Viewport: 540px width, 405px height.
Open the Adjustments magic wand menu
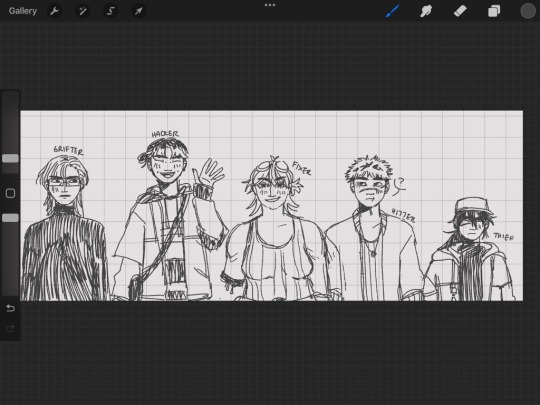point(83,11)
